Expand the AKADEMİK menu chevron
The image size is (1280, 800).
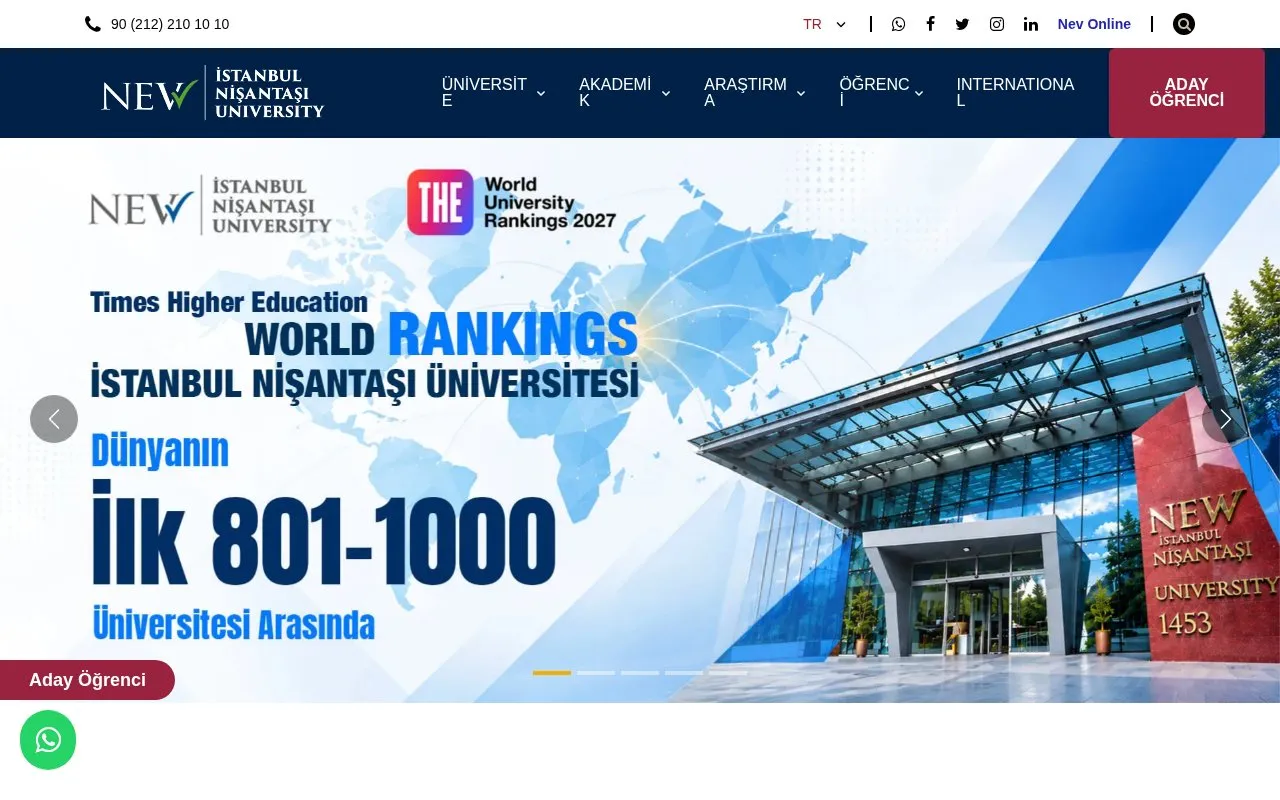pyautogui.click(x=666, y=93)
